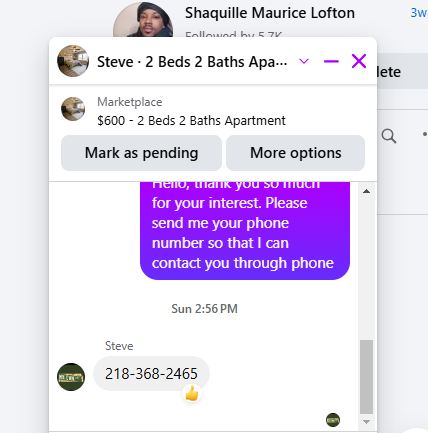This screenshot has width=428, height=433.
Task: Click the thumbs-up reaction on Steve's message
Action: click(x=192, y=394)
